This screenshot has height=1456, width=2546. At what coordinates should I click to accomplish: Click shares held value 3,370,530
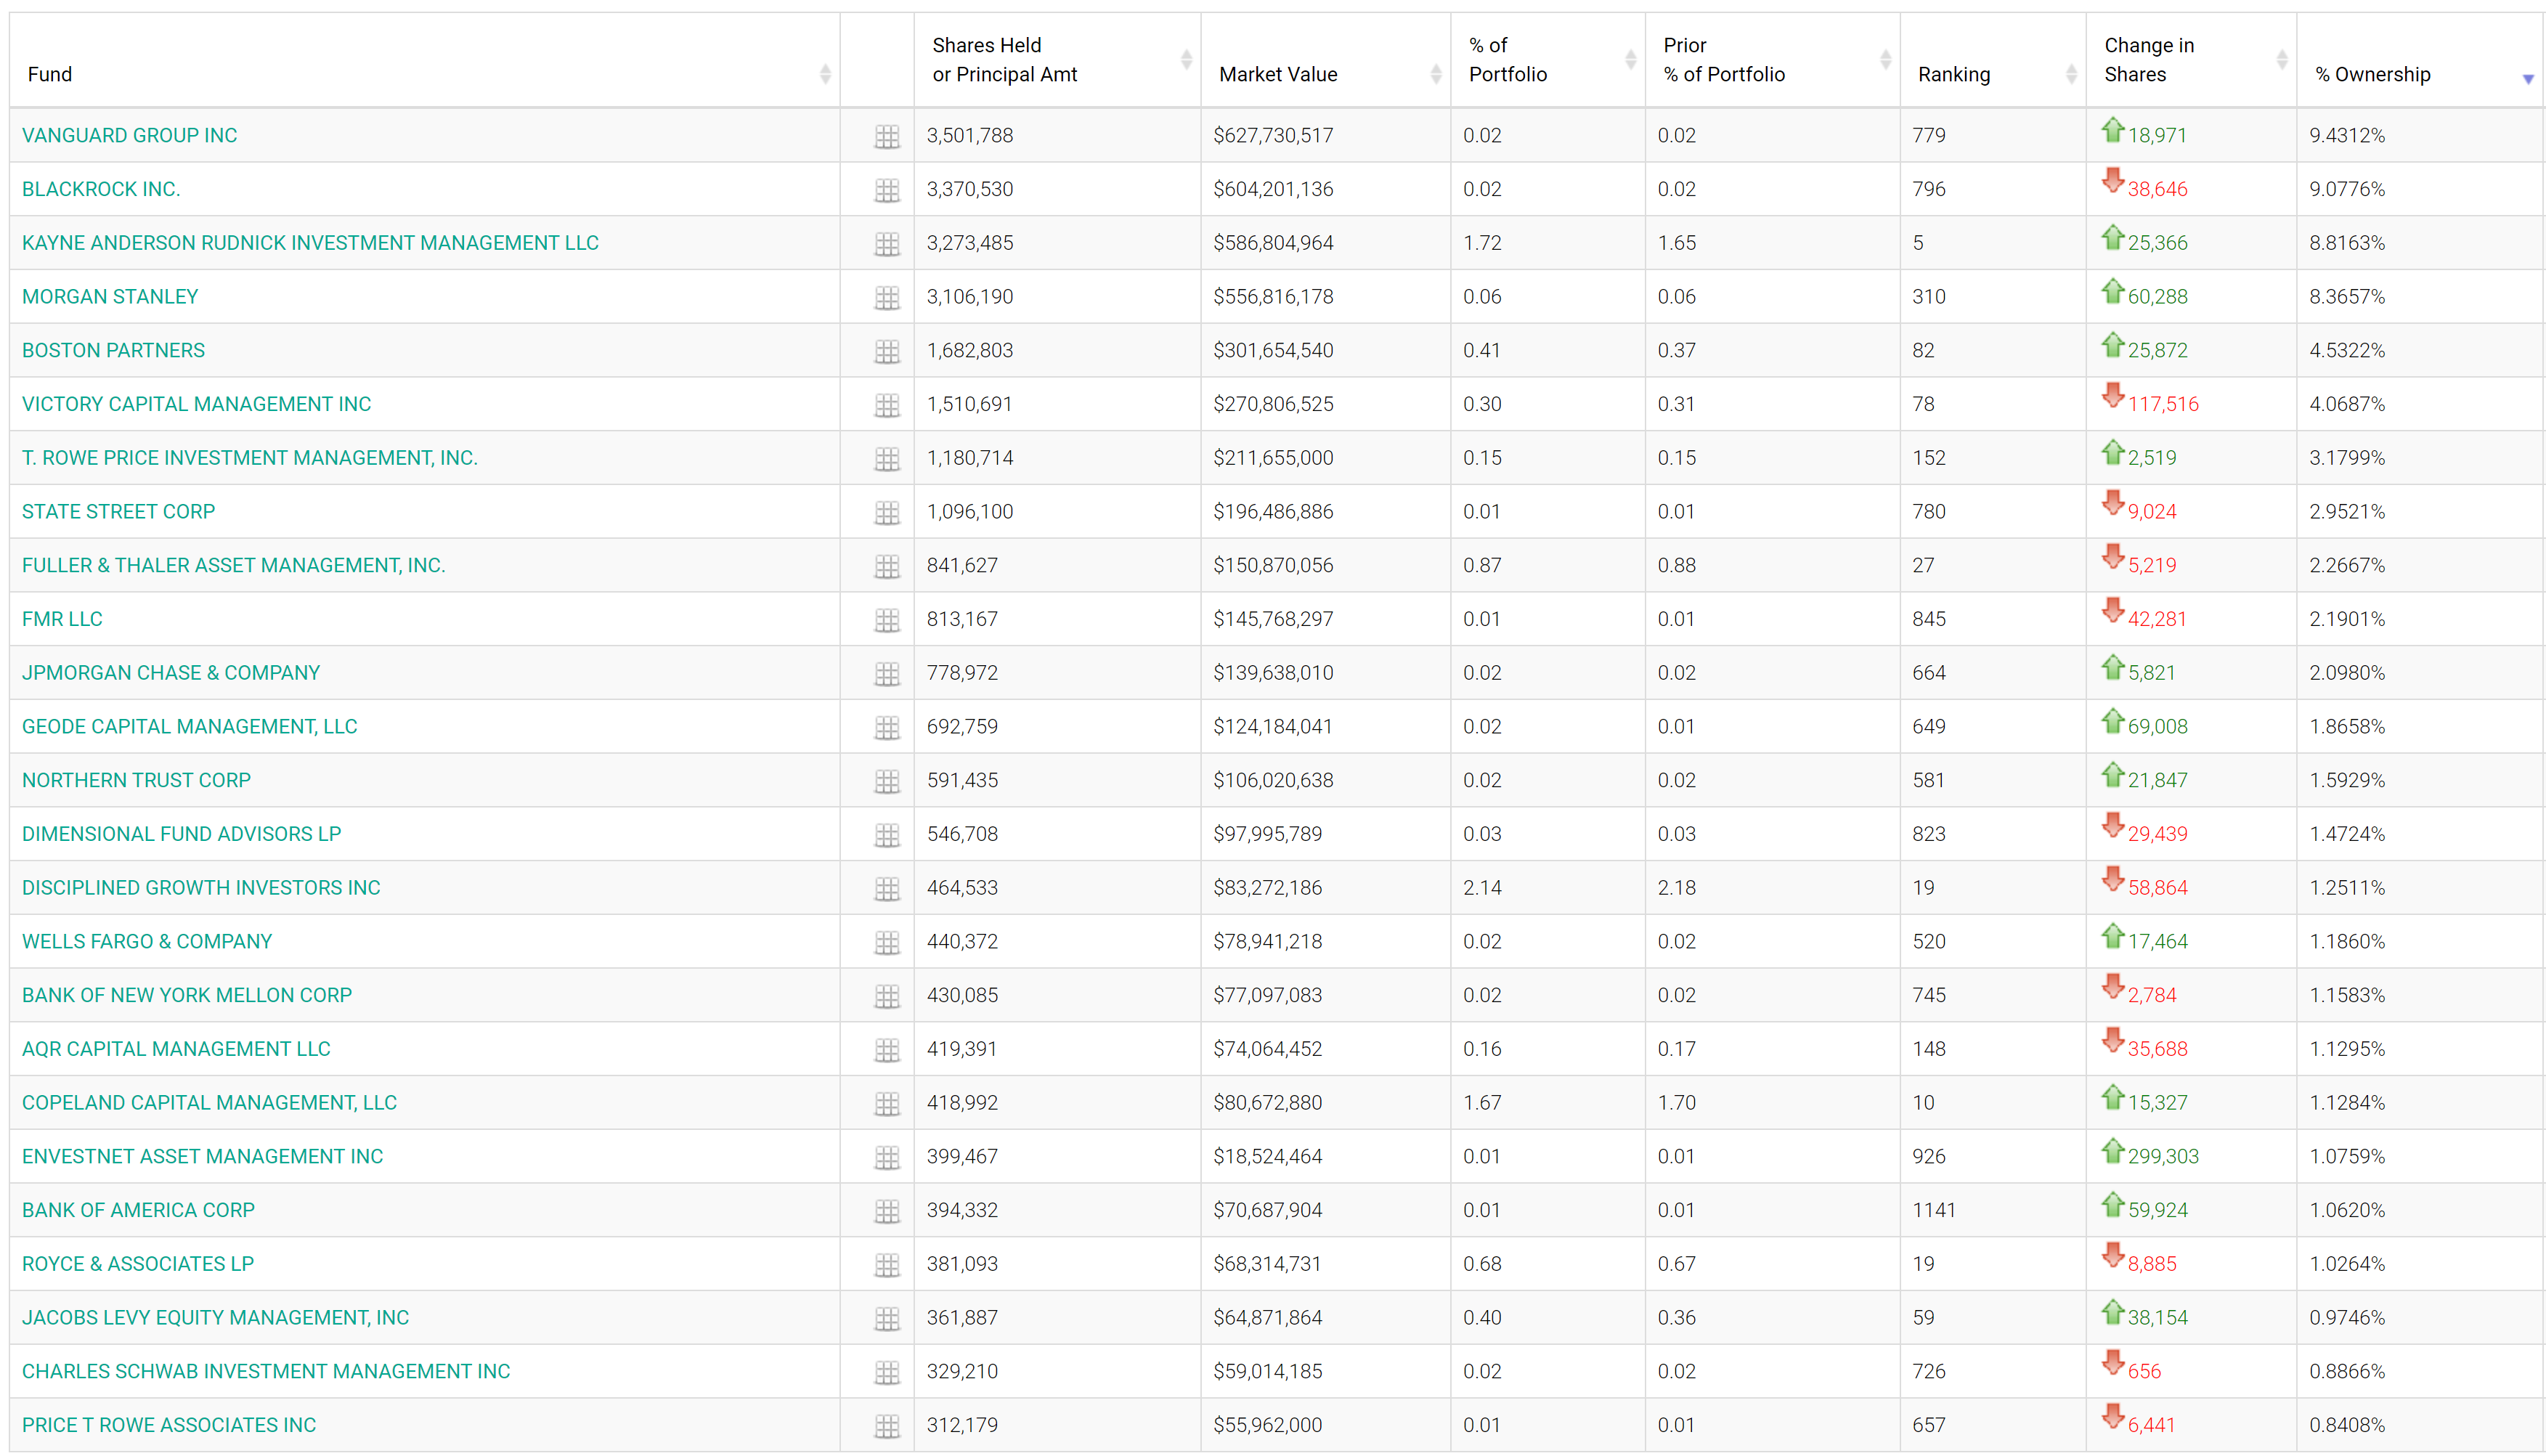coord(970,189)
